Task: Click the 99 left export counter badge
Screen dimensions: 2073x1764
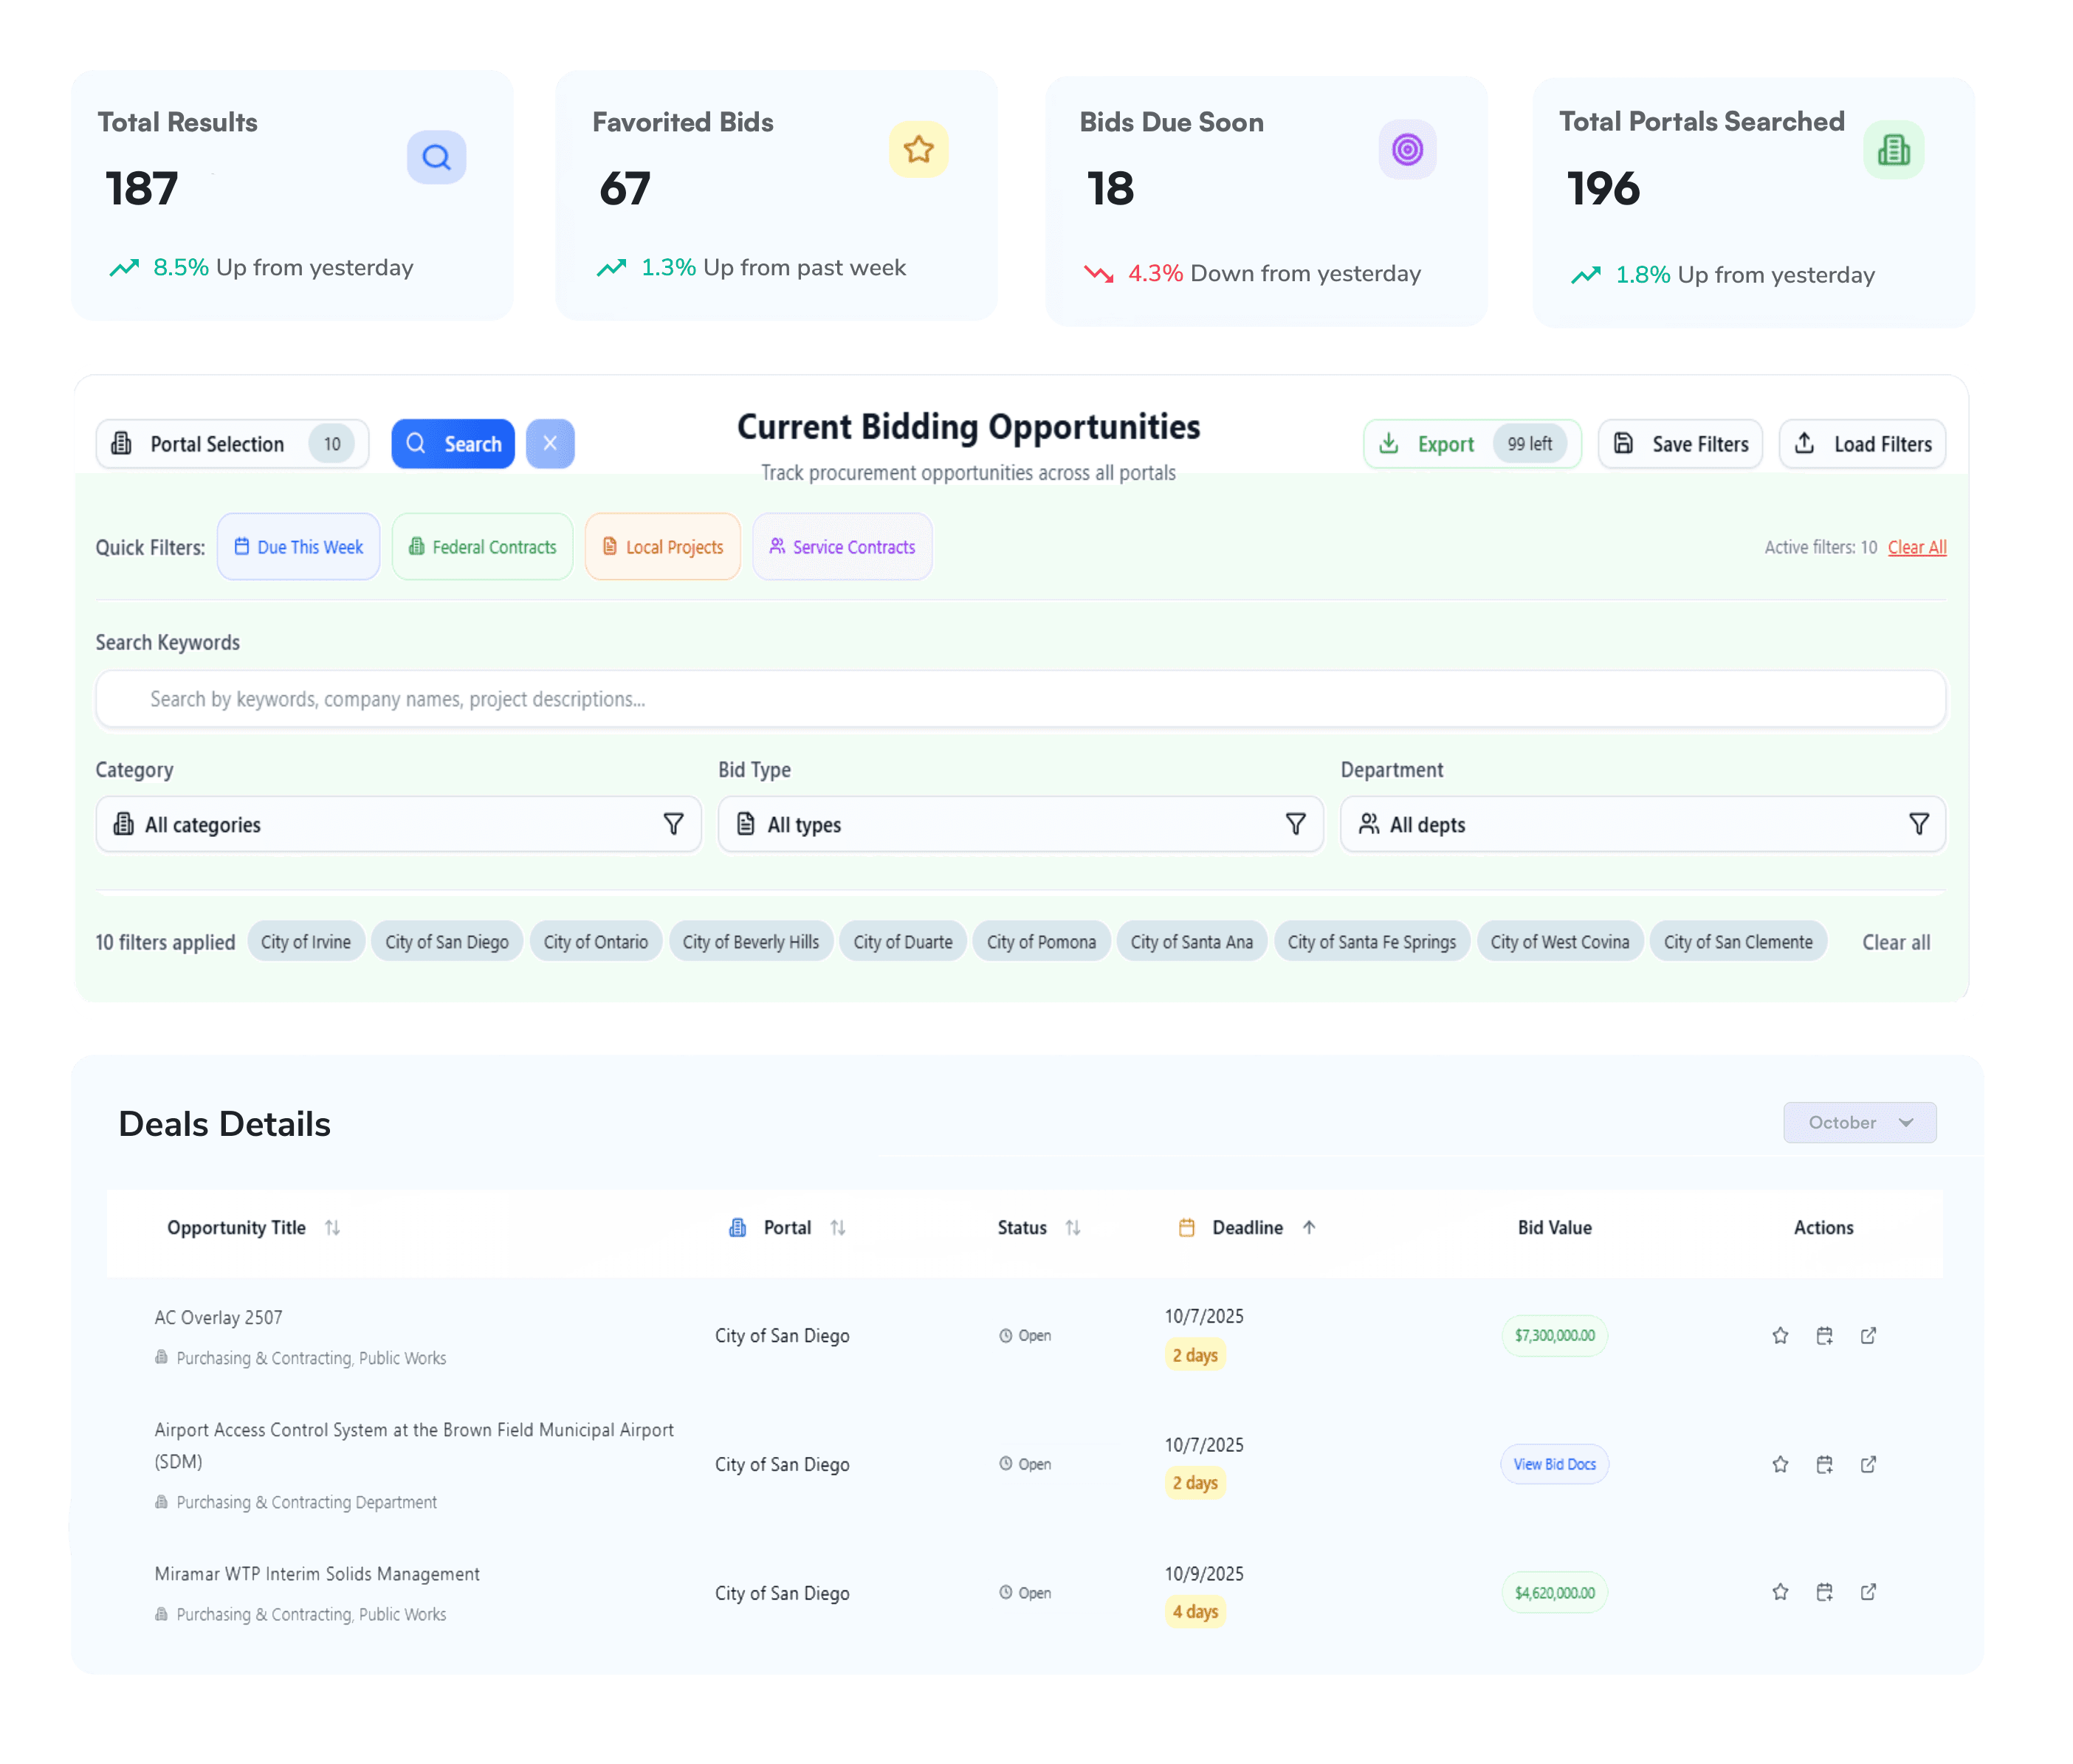Action: point(1529,444)
